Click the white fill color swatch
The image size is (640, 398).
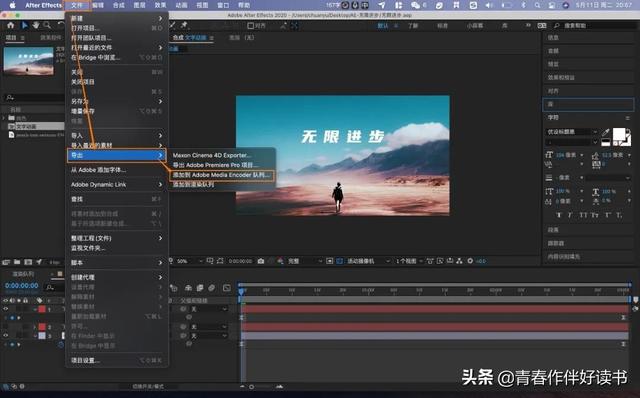click(x=618, y=134)
